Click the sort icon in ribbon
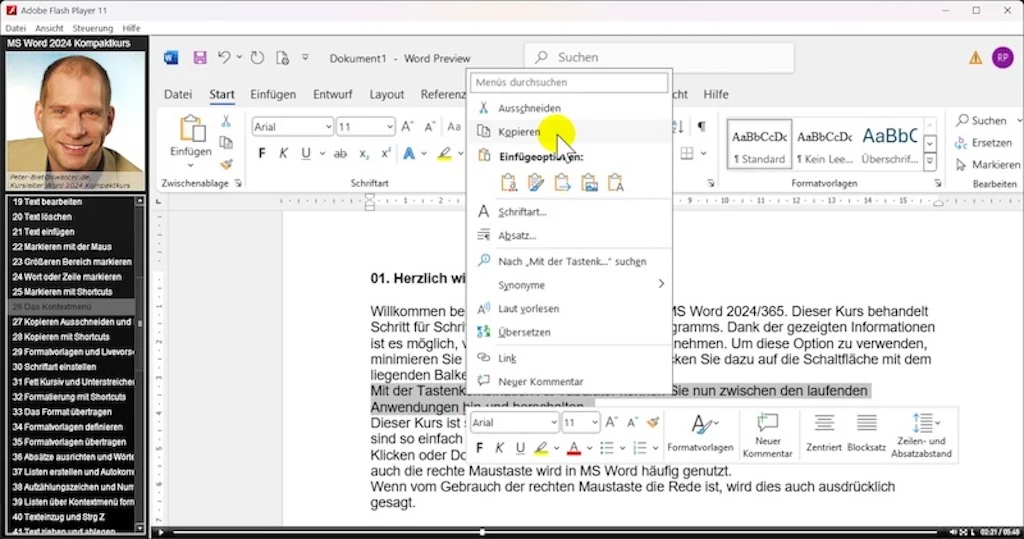 [679, 127]
